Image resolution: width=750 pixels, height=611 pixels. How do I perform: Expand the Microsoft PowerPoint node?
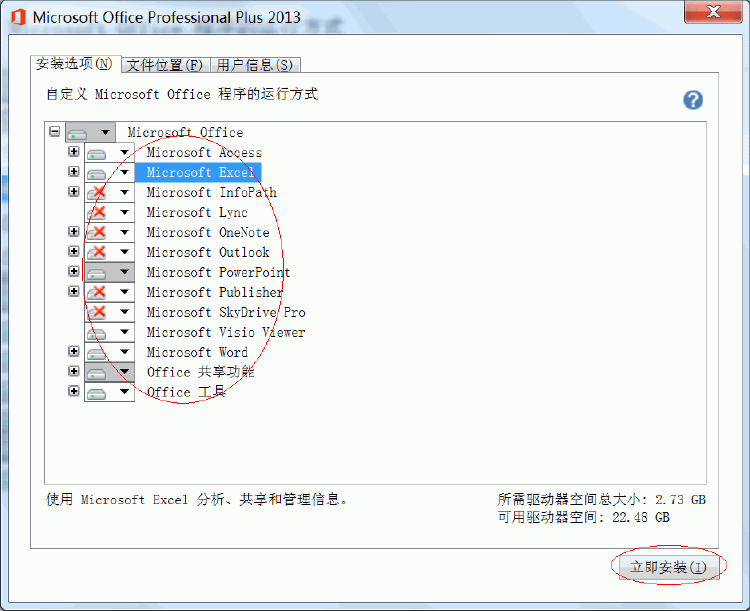(x=74, y=272)
